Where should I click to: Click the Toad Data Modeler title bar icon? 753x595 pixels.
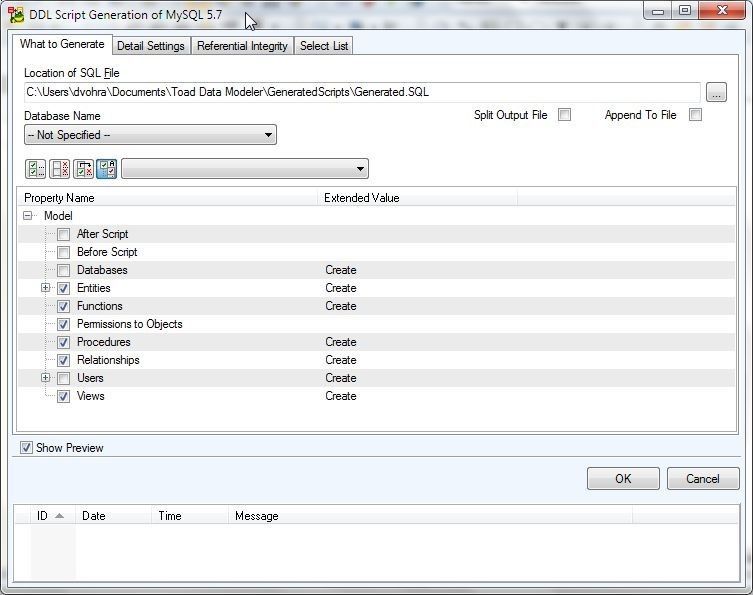tap(15, 15)
